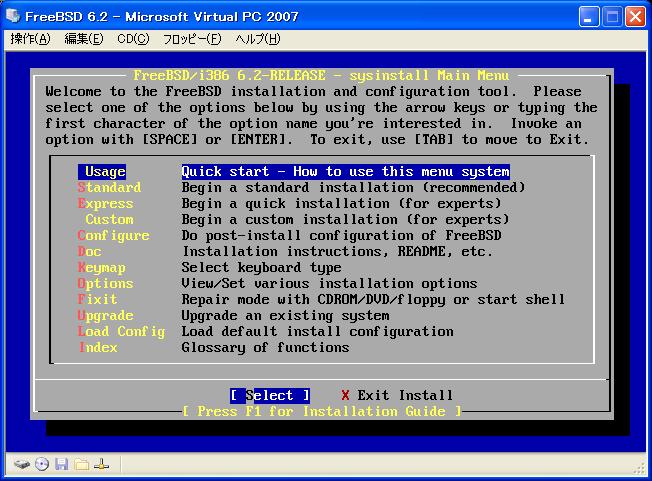This screenshot has width=652, height=481.
Task: Select the Keymap option
Action: 101,268
